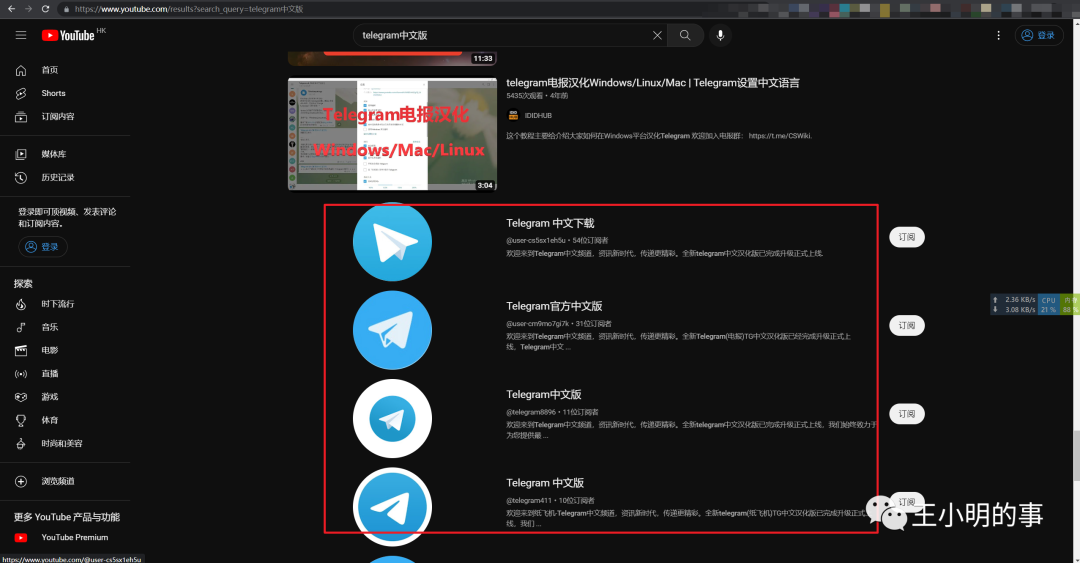
Task: Open video title telegram电报汉化Windows/Linux/Mac
Action: [x=652, y=83]
